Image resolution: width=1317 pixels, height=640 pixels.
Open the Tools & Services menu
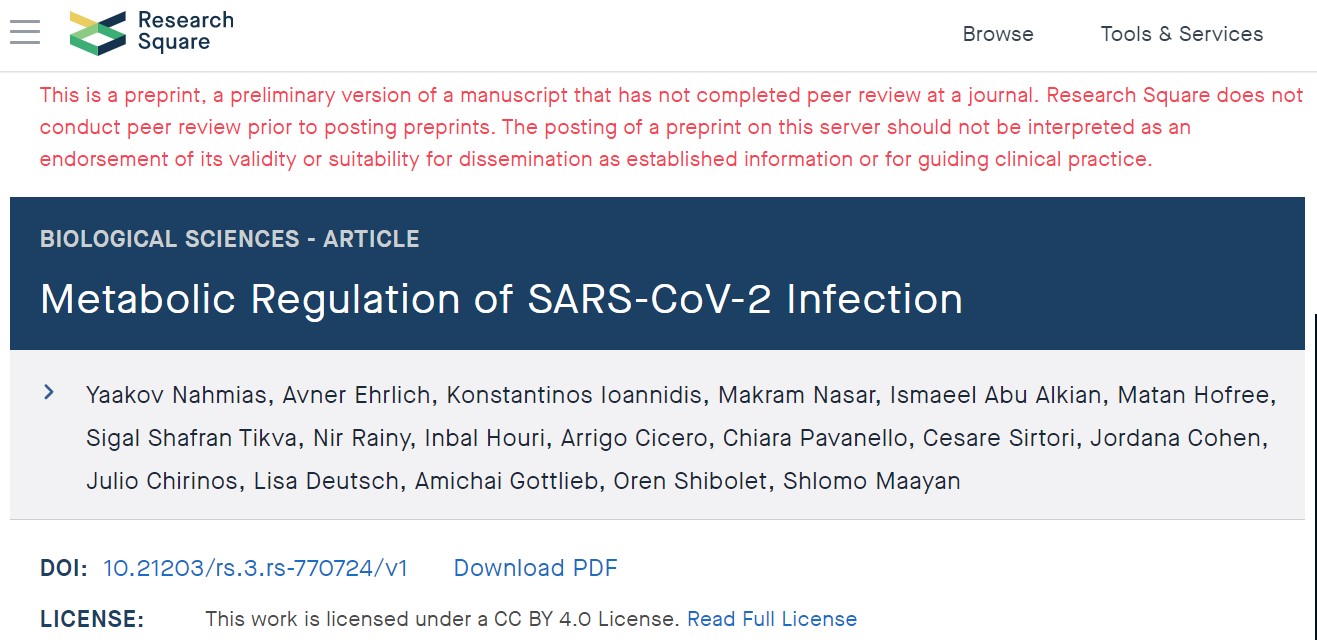(x=1181, y=34)
